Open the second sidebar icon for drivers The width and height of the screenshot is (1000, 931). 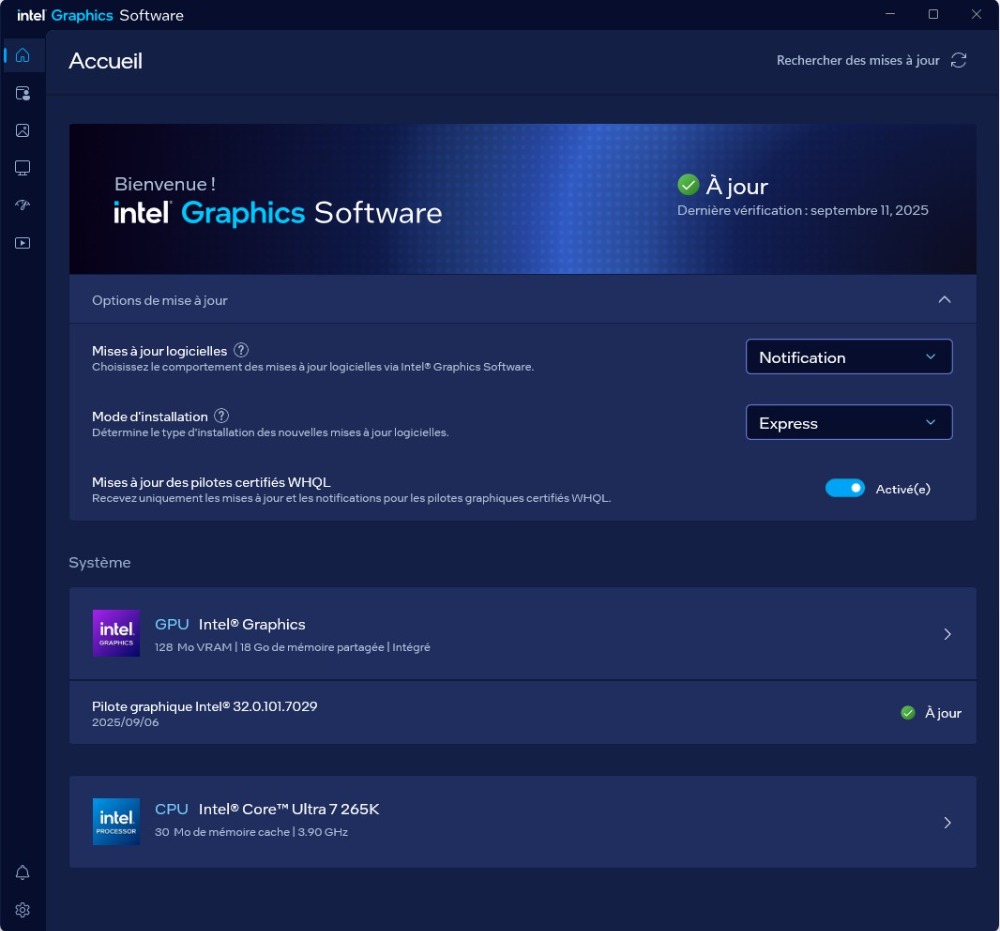pyautogui.click(x=22, y=93)
